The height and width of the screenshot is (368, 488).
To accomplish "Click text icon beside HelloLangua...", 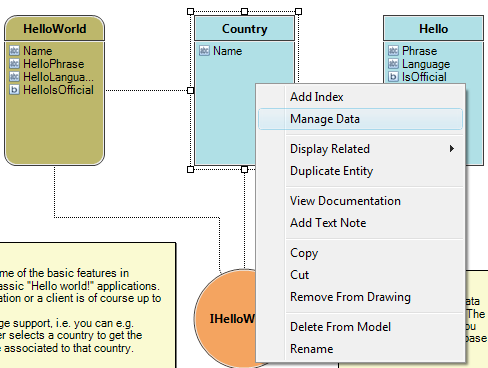I will pos(14,77).
